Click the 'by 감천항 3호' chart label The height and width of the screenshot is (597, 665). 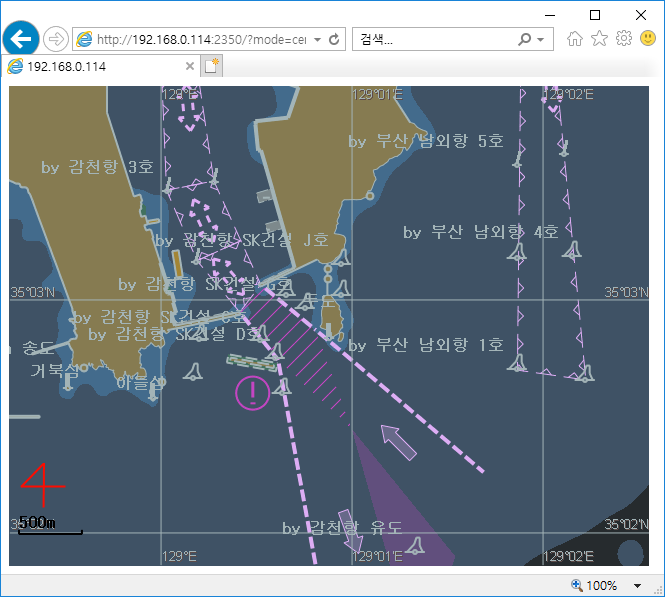(x=98, y=167)
